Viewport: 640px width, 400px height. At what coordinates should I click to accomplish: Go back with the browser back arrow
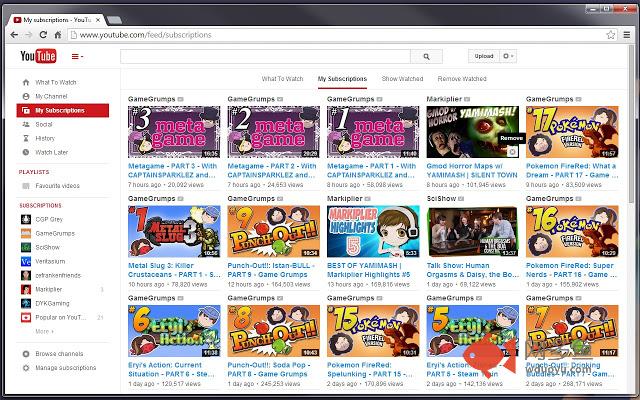[14, 35]
